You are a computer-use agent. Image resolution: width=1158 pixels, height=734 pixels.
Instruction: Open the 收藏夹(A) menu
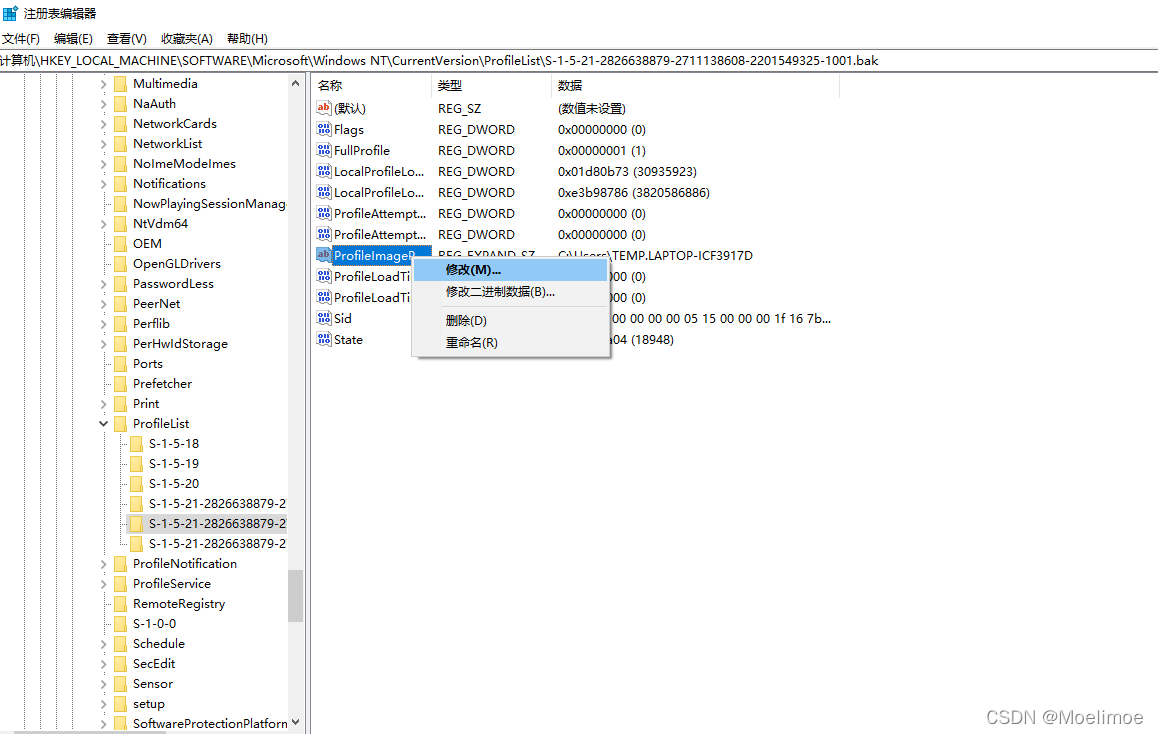(187, 38)
